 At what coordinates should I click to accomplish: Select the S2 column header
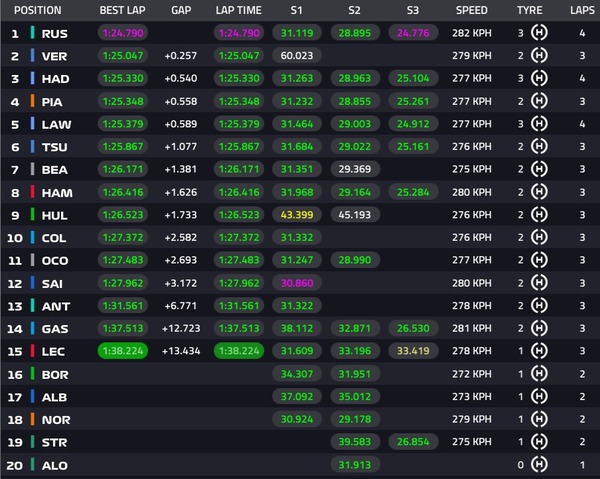pyautogui.click(x=354, y=10)
